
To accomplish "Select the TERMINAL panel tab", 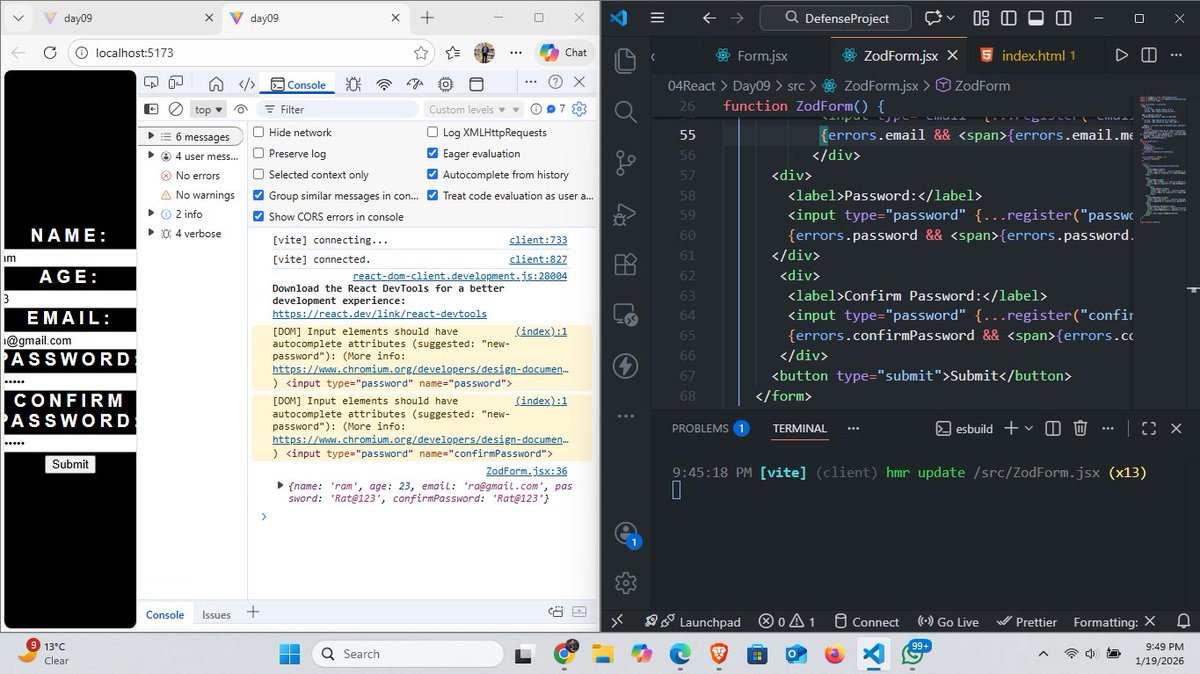I will (x=800, y=428).
